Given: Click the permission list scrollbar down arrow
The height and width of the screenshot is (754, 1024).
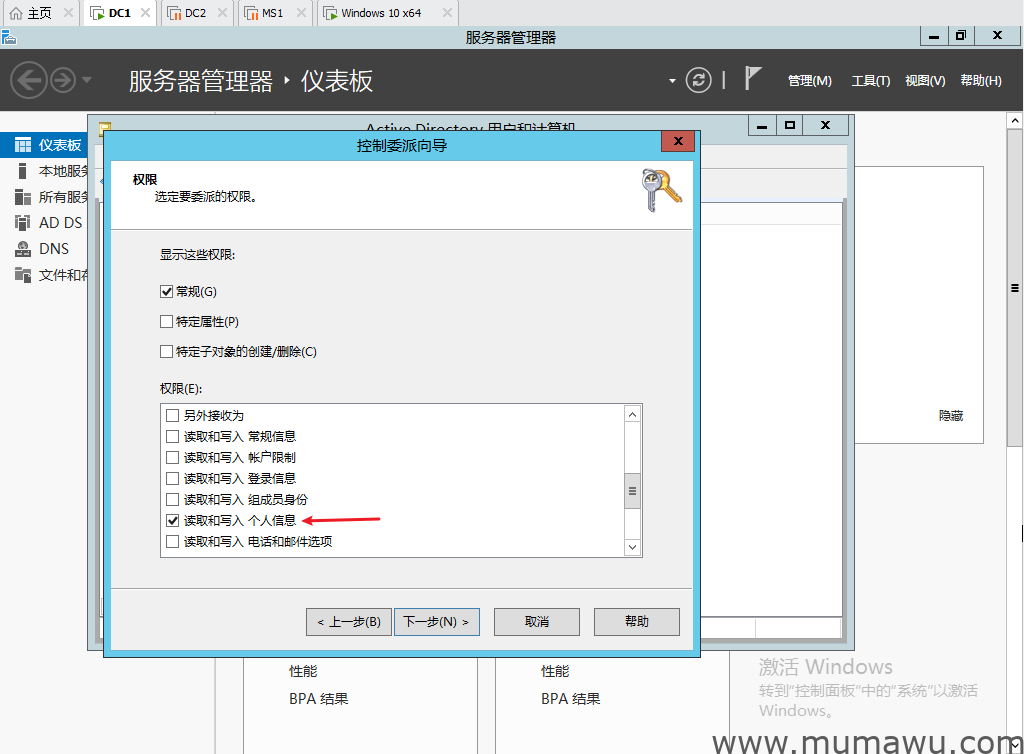Looking at the screenshot, I should [632, 547].
